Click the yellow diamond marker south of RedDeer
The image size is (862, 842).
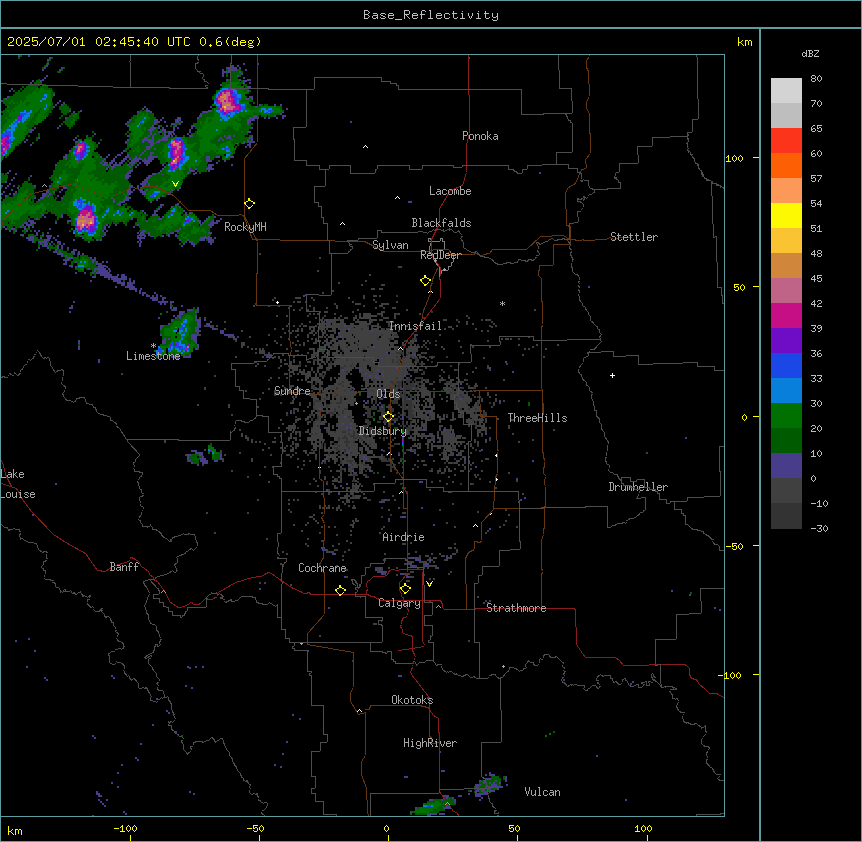click(x=426, y=281)
